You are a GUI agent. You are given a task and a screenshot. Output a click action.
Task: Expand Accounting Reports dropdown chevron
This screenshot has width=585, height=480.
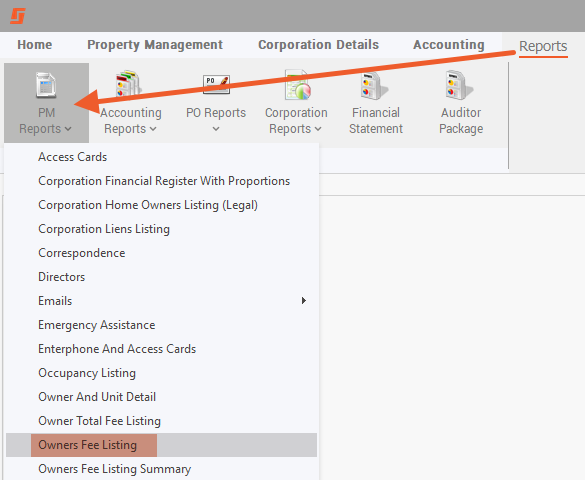(153, 129)
